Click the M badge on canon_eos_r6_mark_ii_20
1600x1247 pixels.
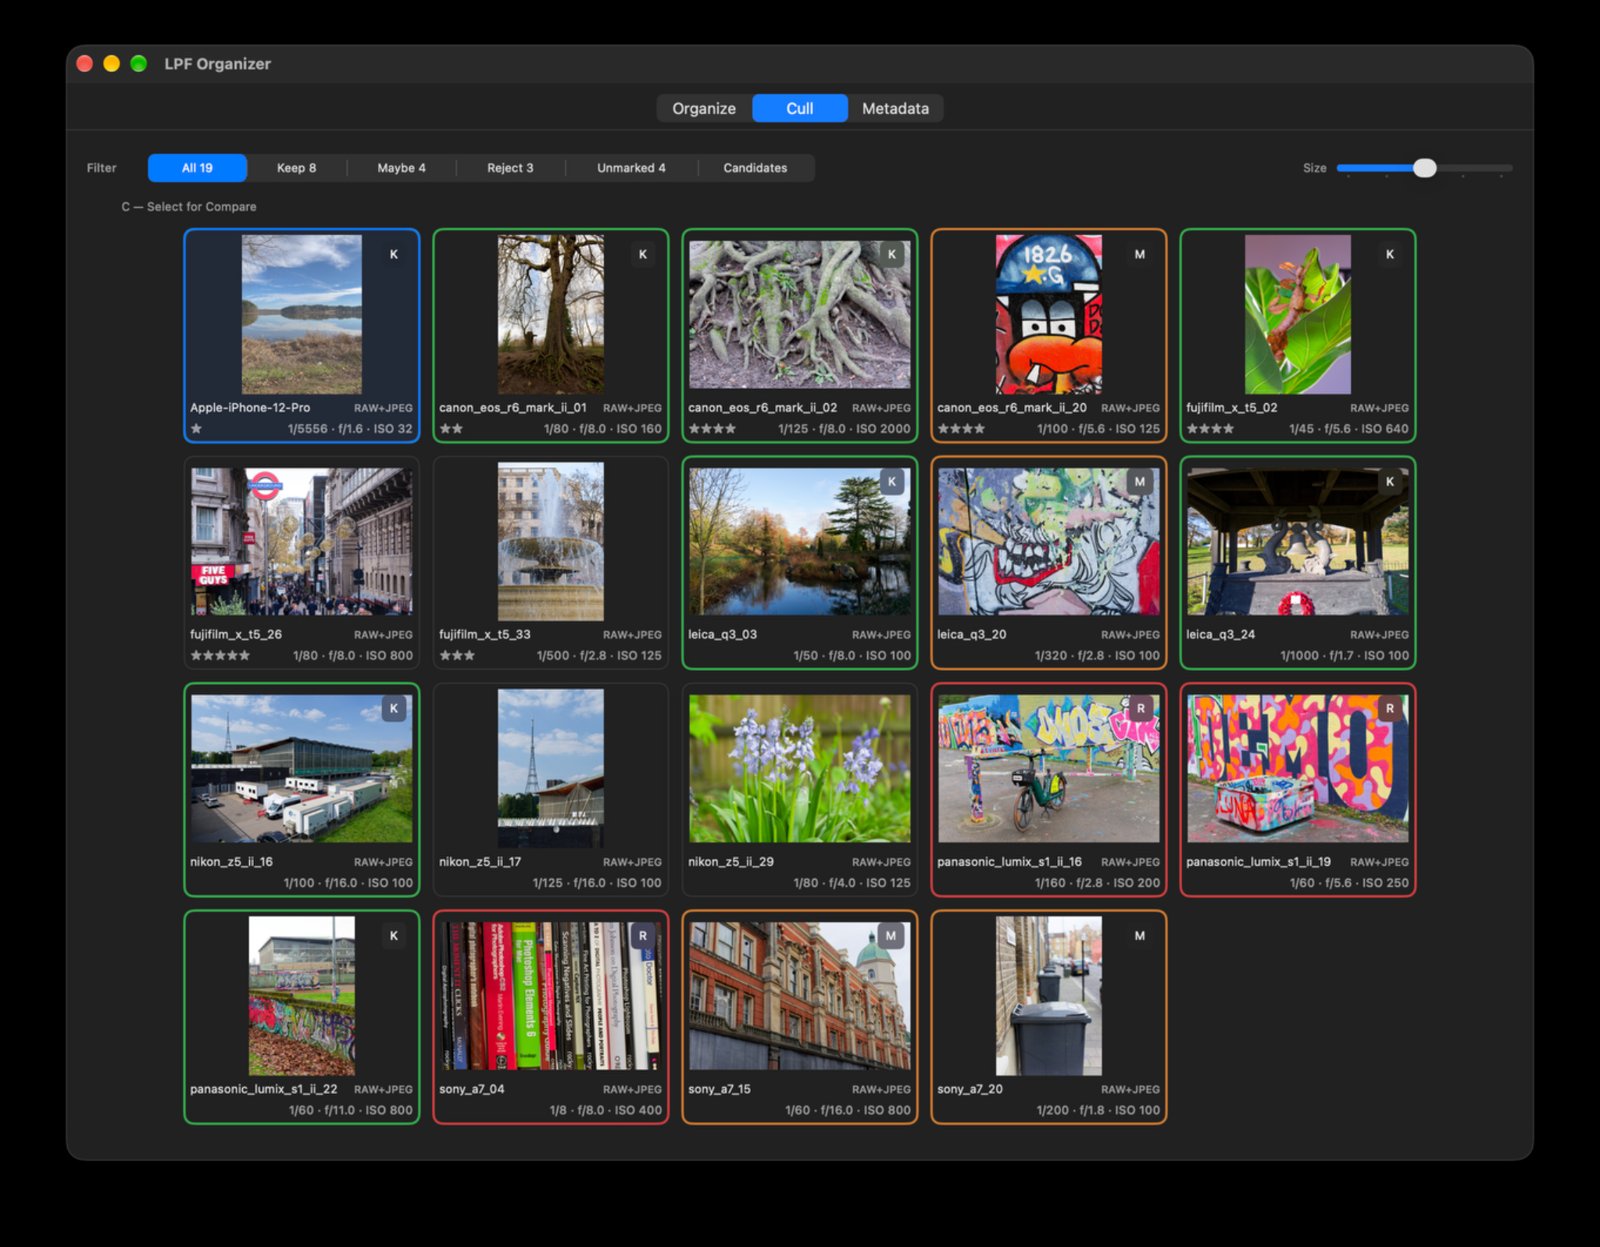(1140, 254)
